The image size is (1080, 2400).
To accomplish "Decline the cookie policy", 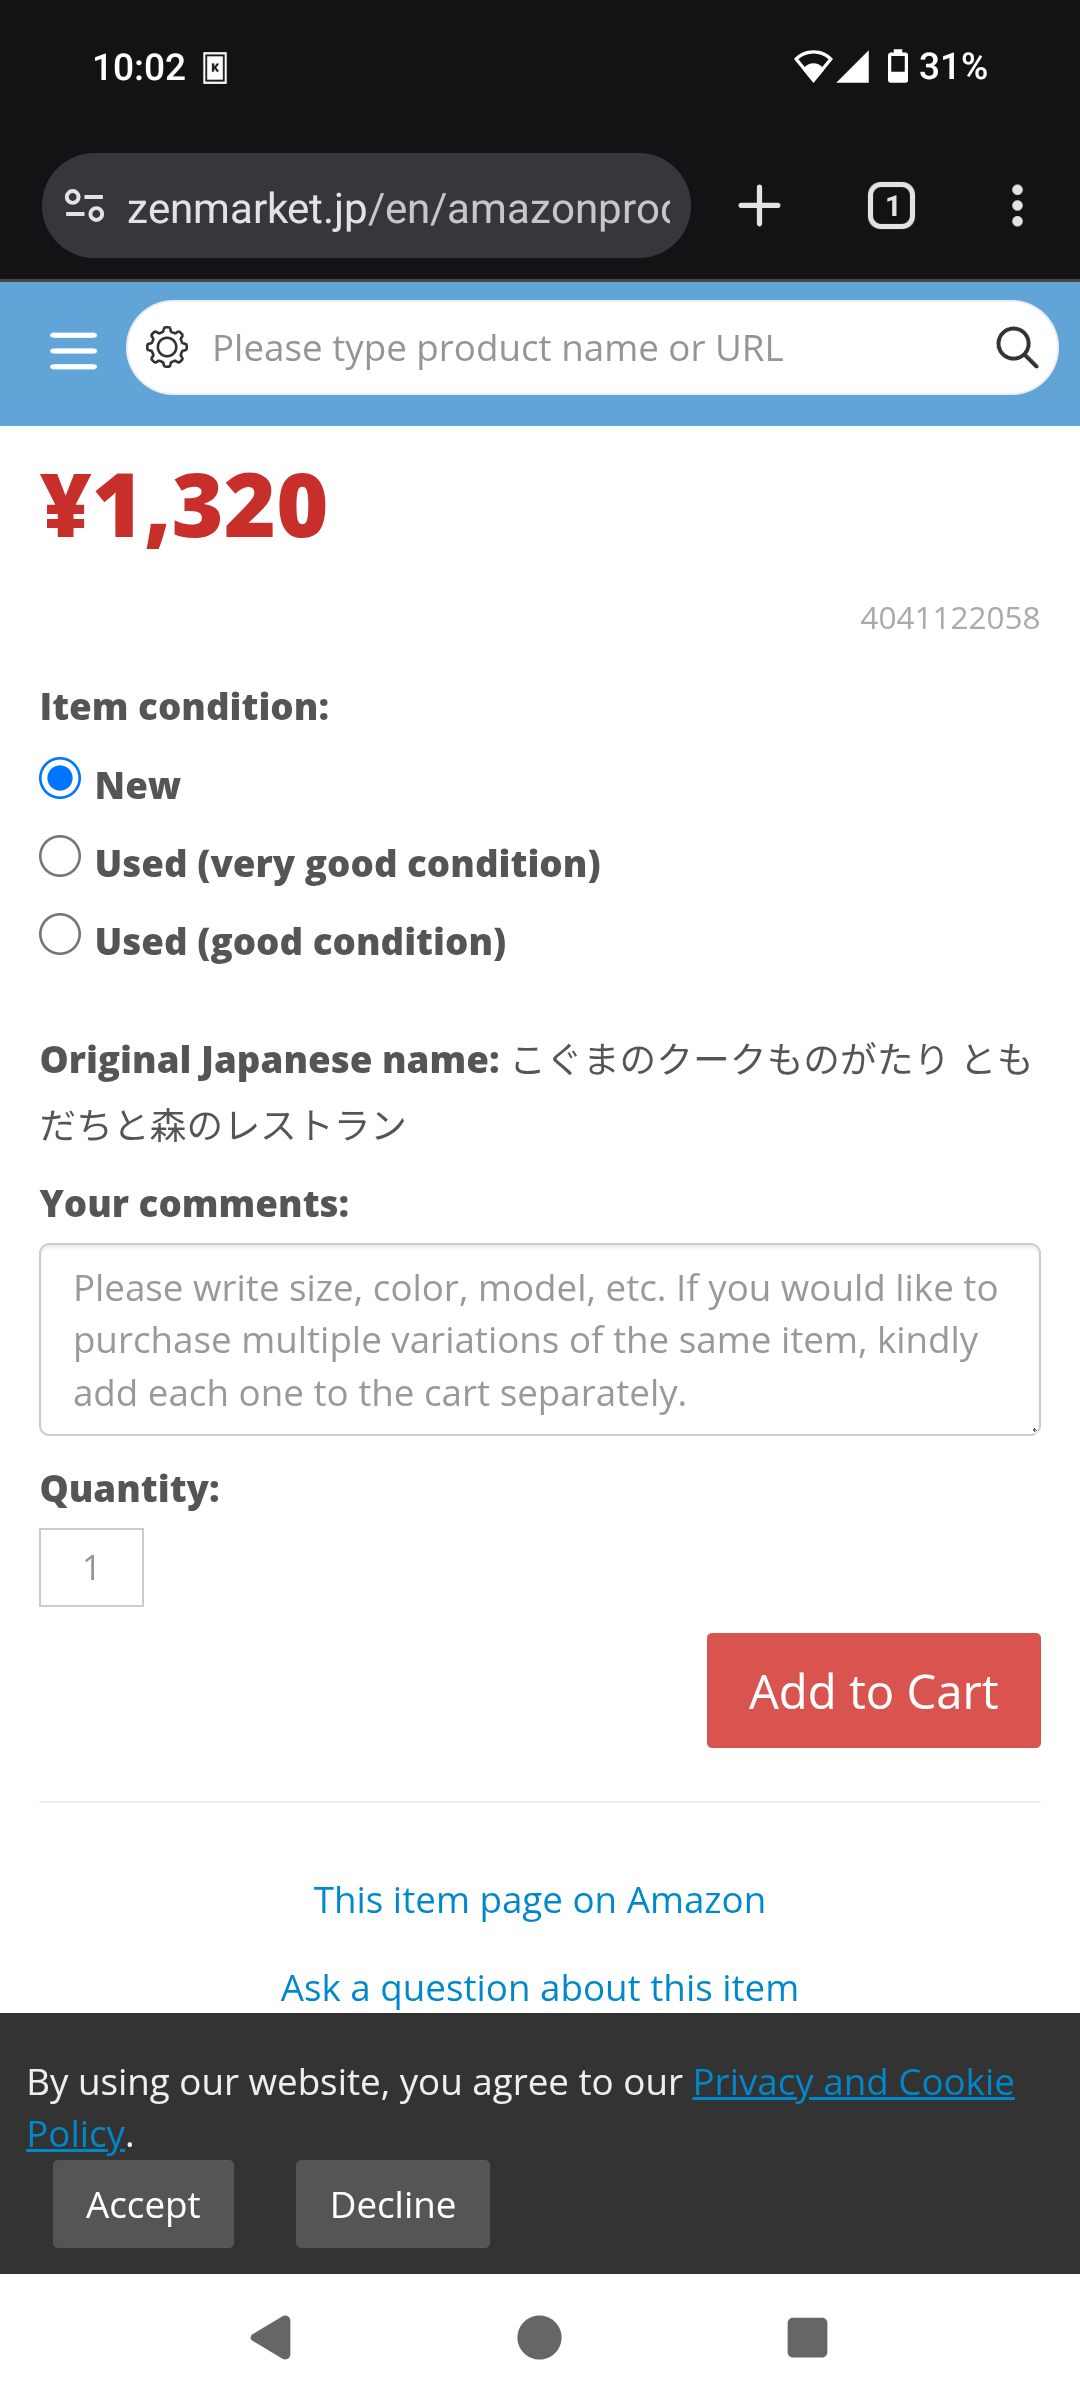I will point(393,2204).
